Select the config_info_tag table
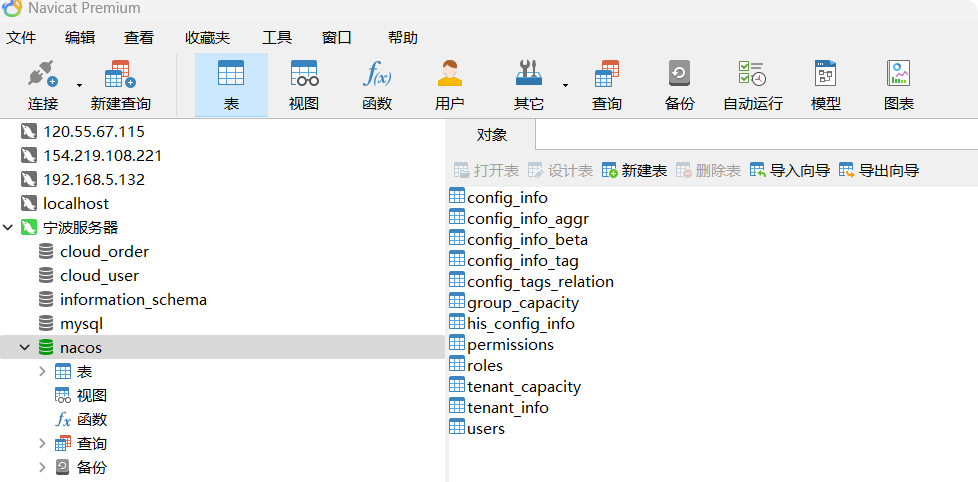This screenshot has height=482, width=978. [523, 261]
